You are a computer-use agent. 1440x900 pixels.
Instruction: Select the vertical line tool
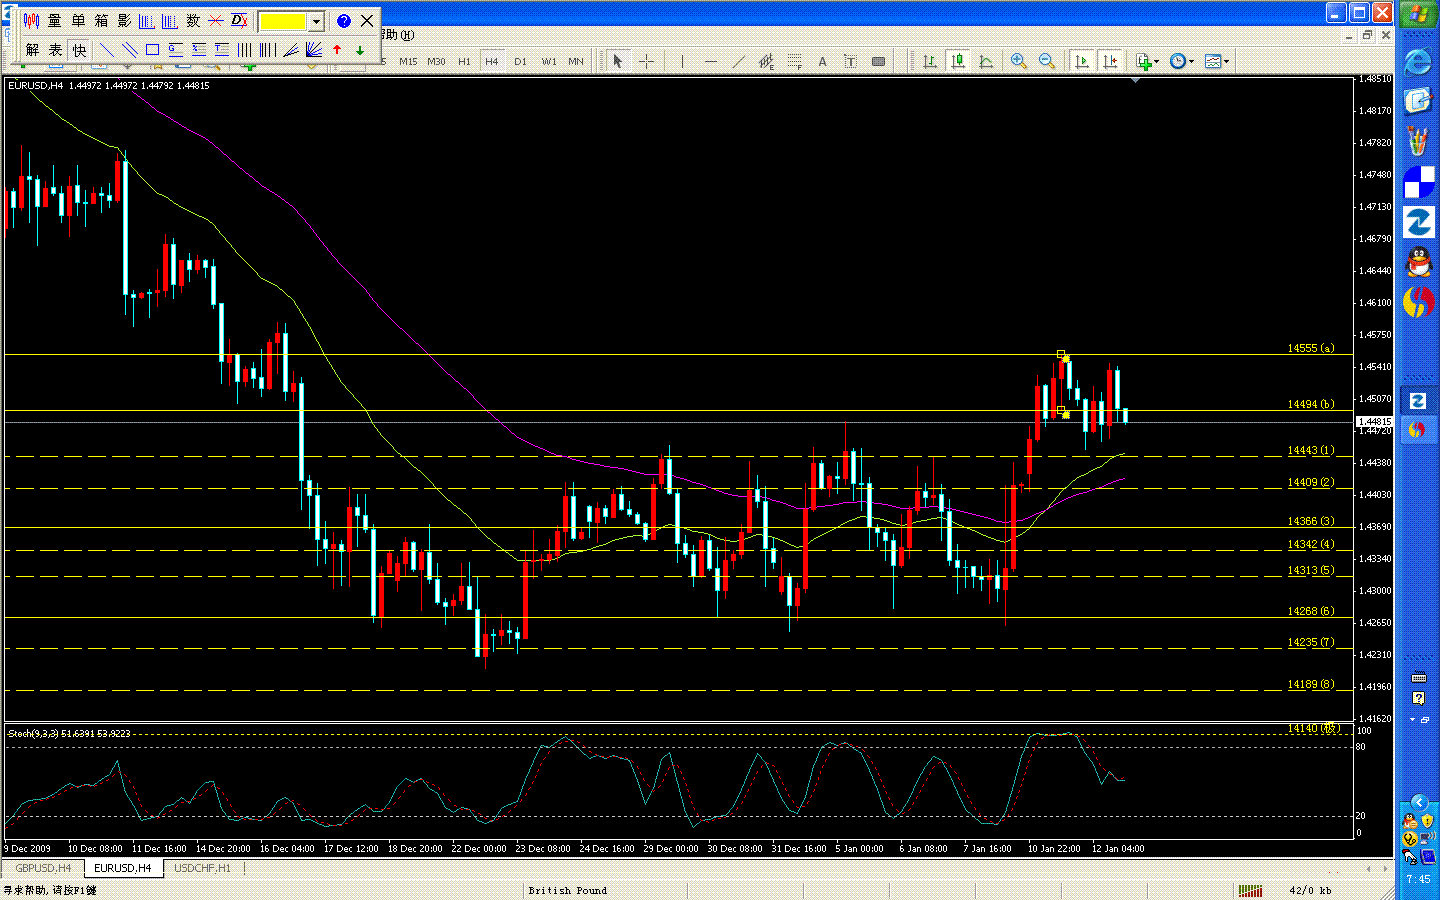pyautogui.click(x=682, y=62)
